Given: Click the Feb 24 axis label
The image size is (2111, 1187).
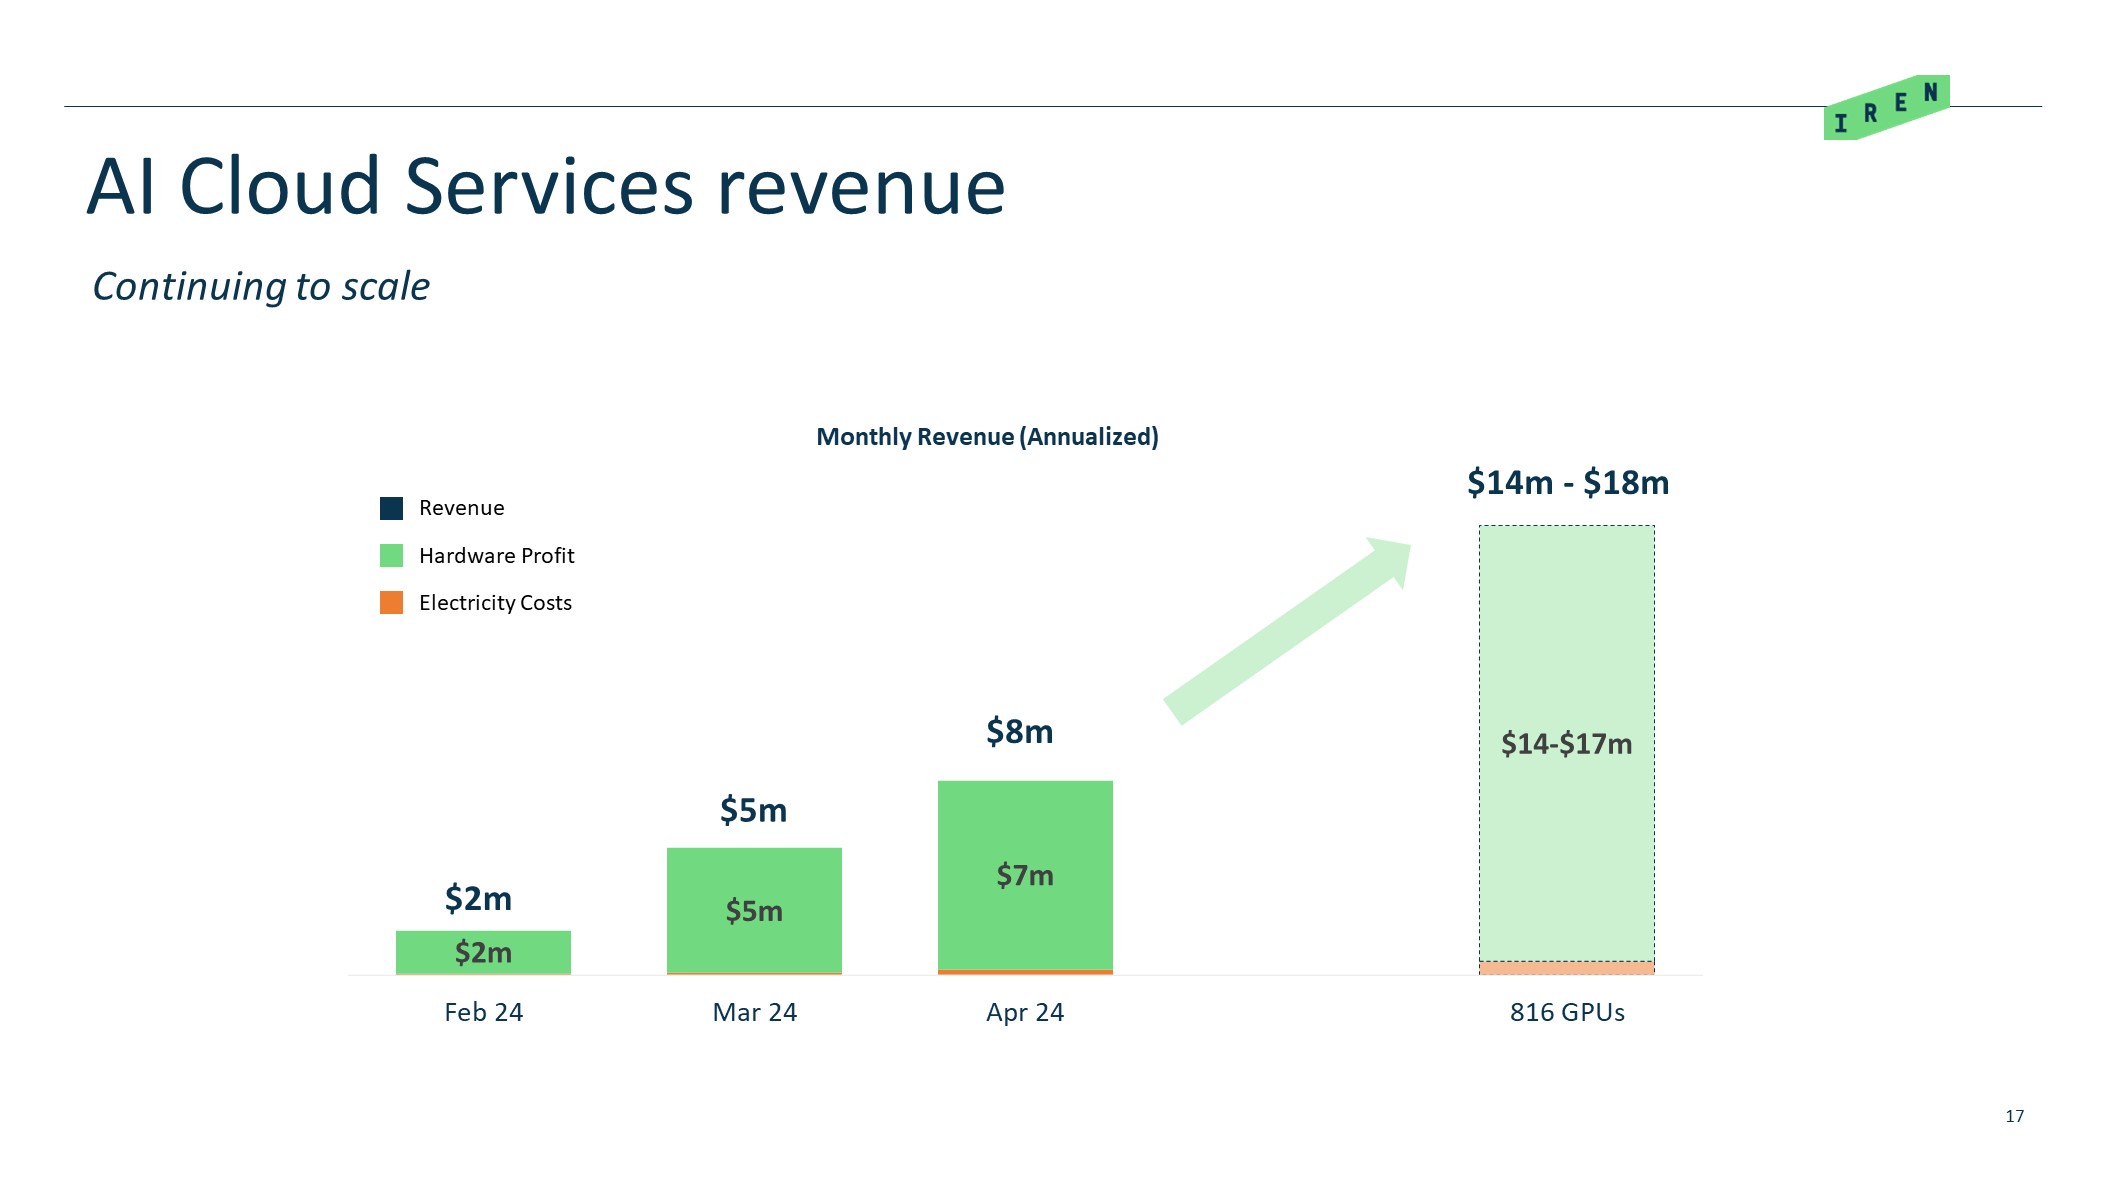Looking at the screenshot, I should click(x=483, y=1012).
